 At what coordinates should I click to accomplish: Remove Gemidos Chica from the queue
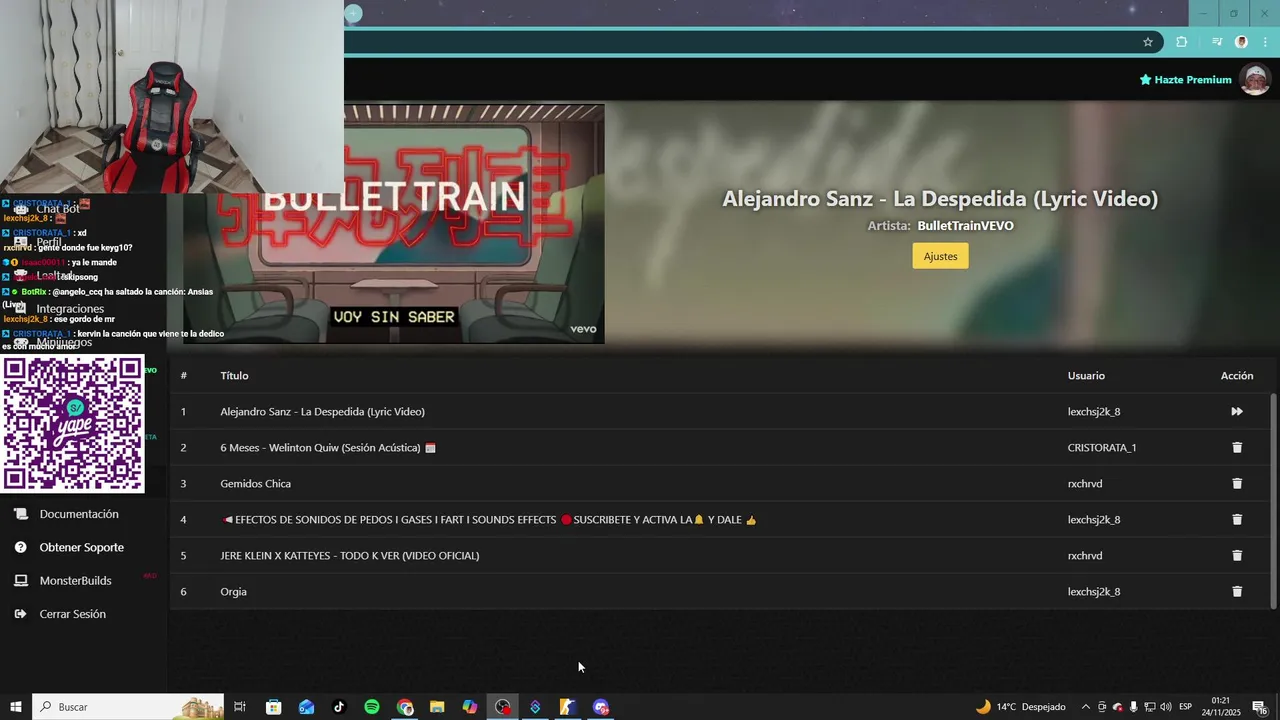point(1237,483)
